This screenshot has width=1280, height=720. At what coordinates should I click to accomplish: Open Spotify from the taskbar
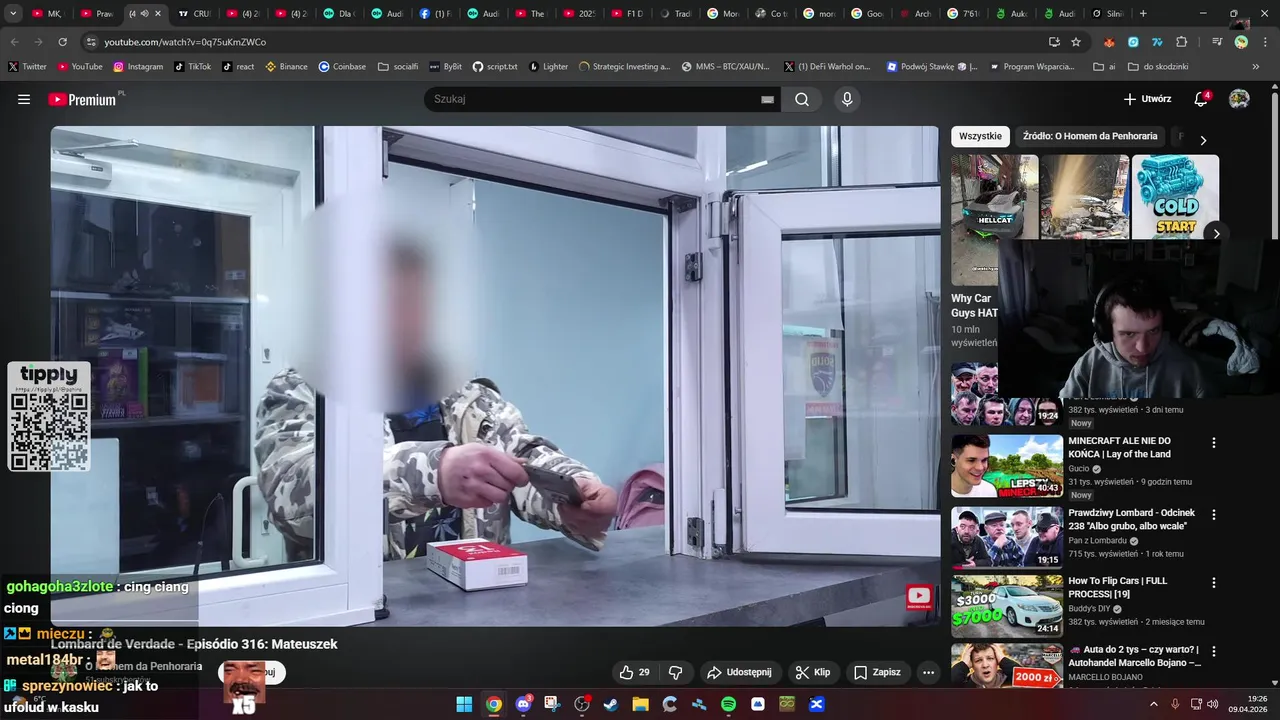click(728, 704)
